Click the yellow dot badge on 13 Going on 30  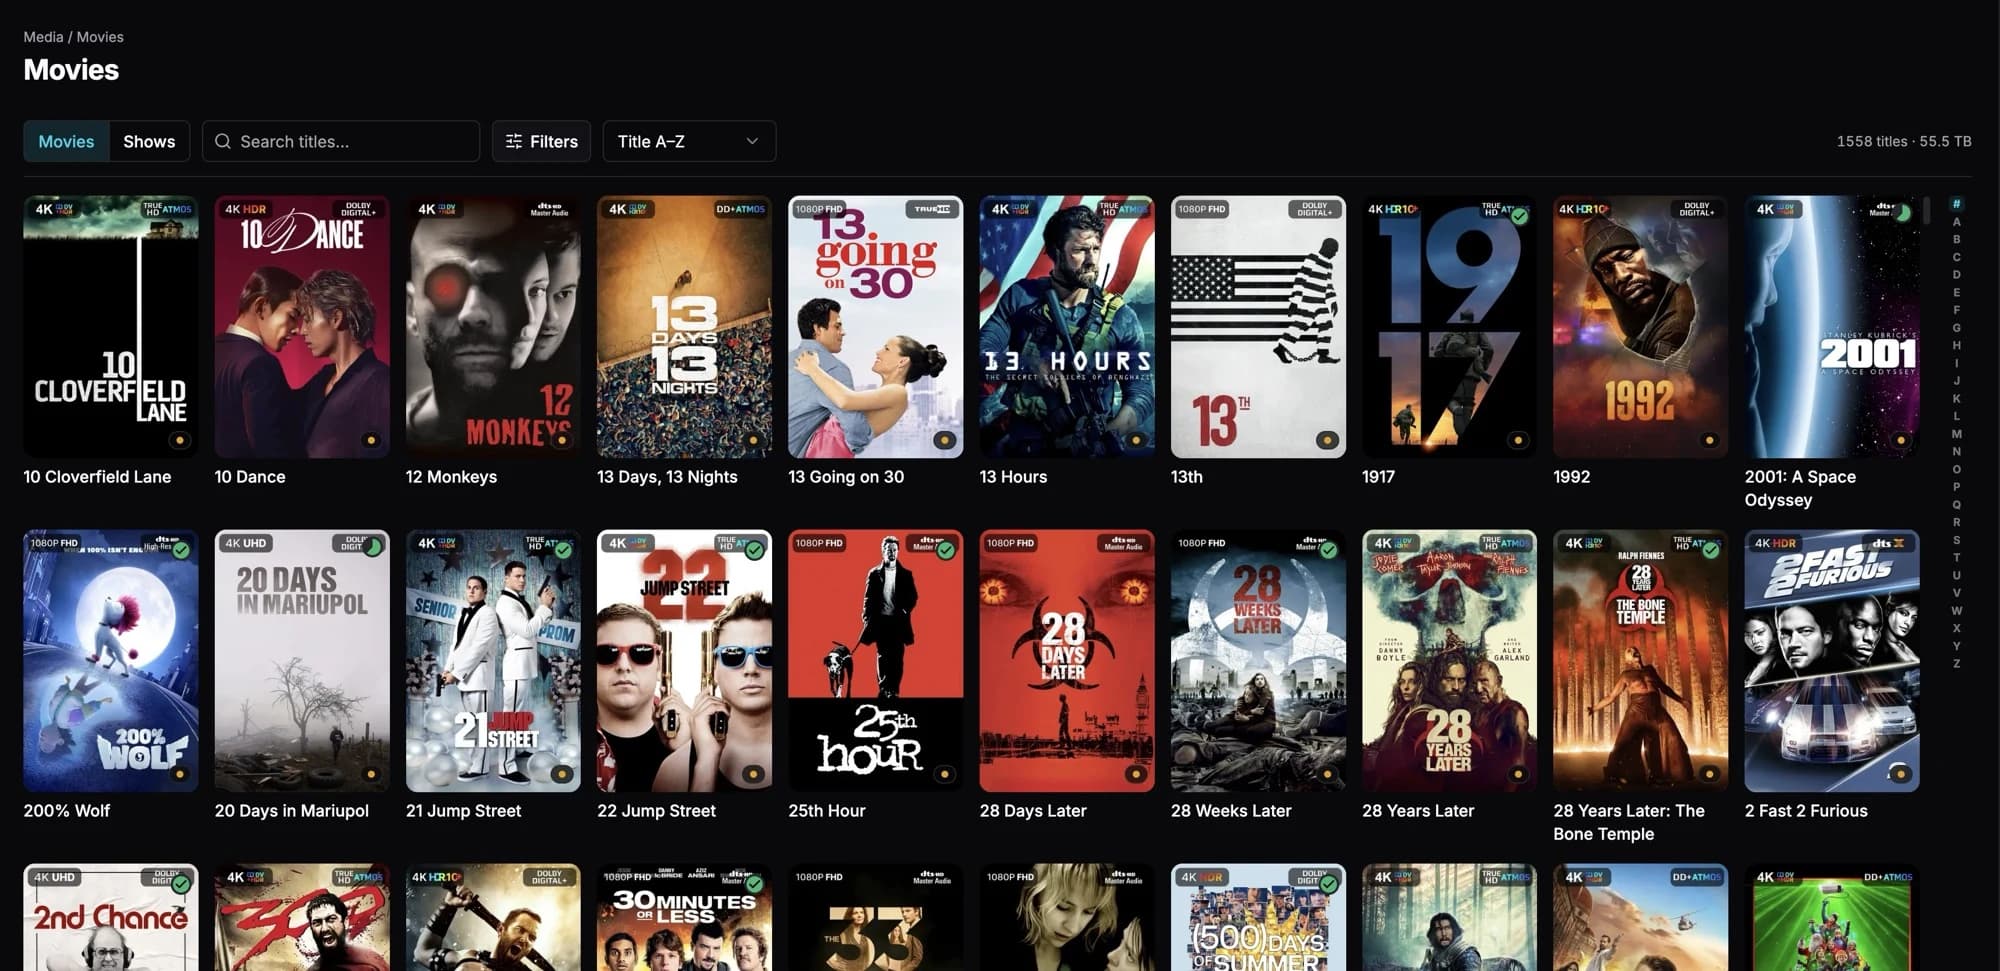[944, 440]
